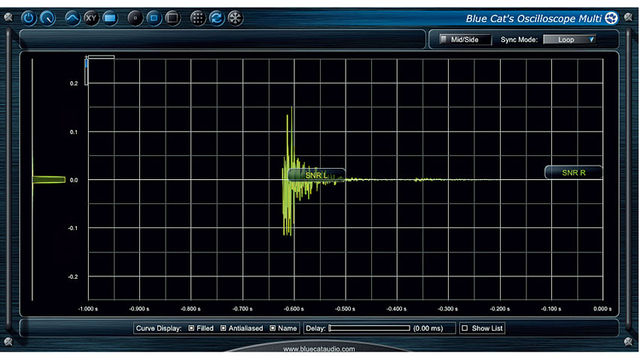Screen dimensions: 640x360
Task: Click the (0.00 ms) delay value
Action: click(x=428, y=328)
